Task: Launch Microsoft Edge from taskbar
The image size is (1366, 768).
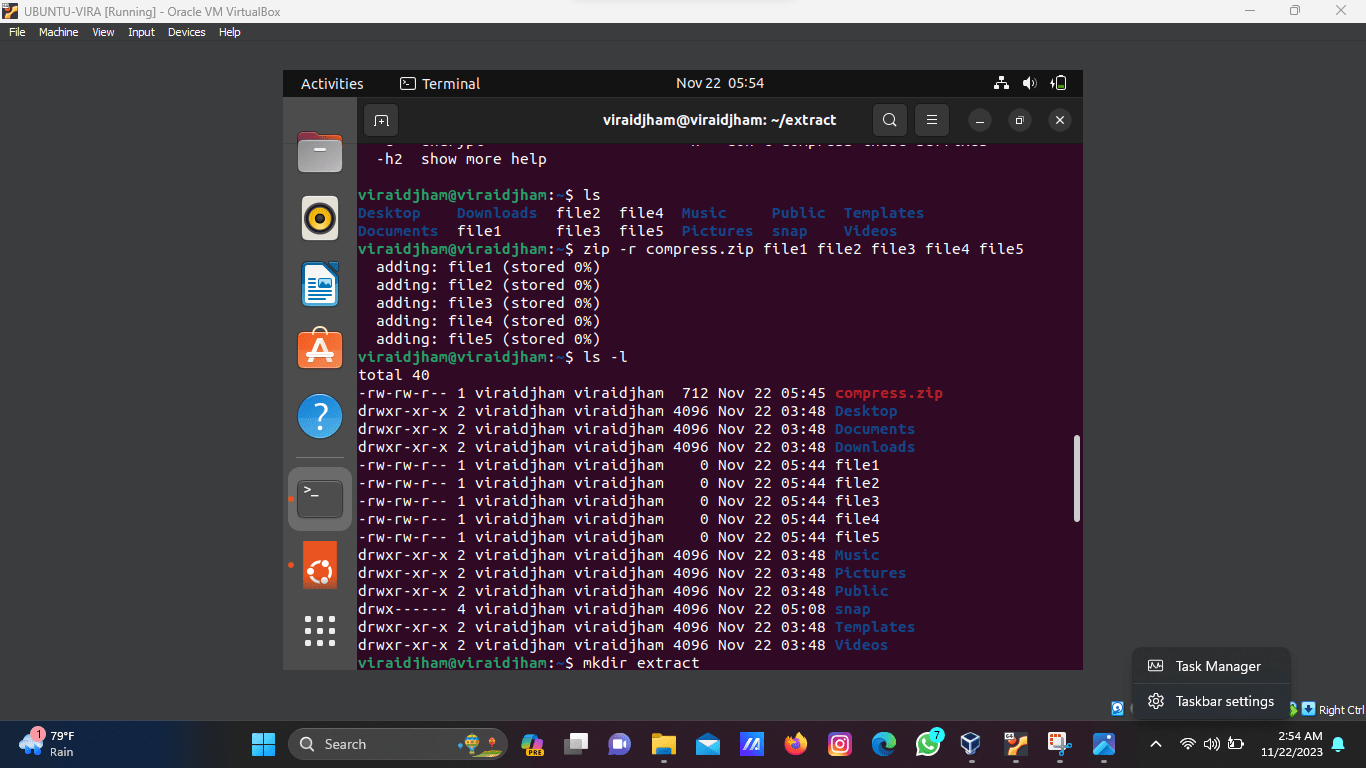Action: pos(884,744)
